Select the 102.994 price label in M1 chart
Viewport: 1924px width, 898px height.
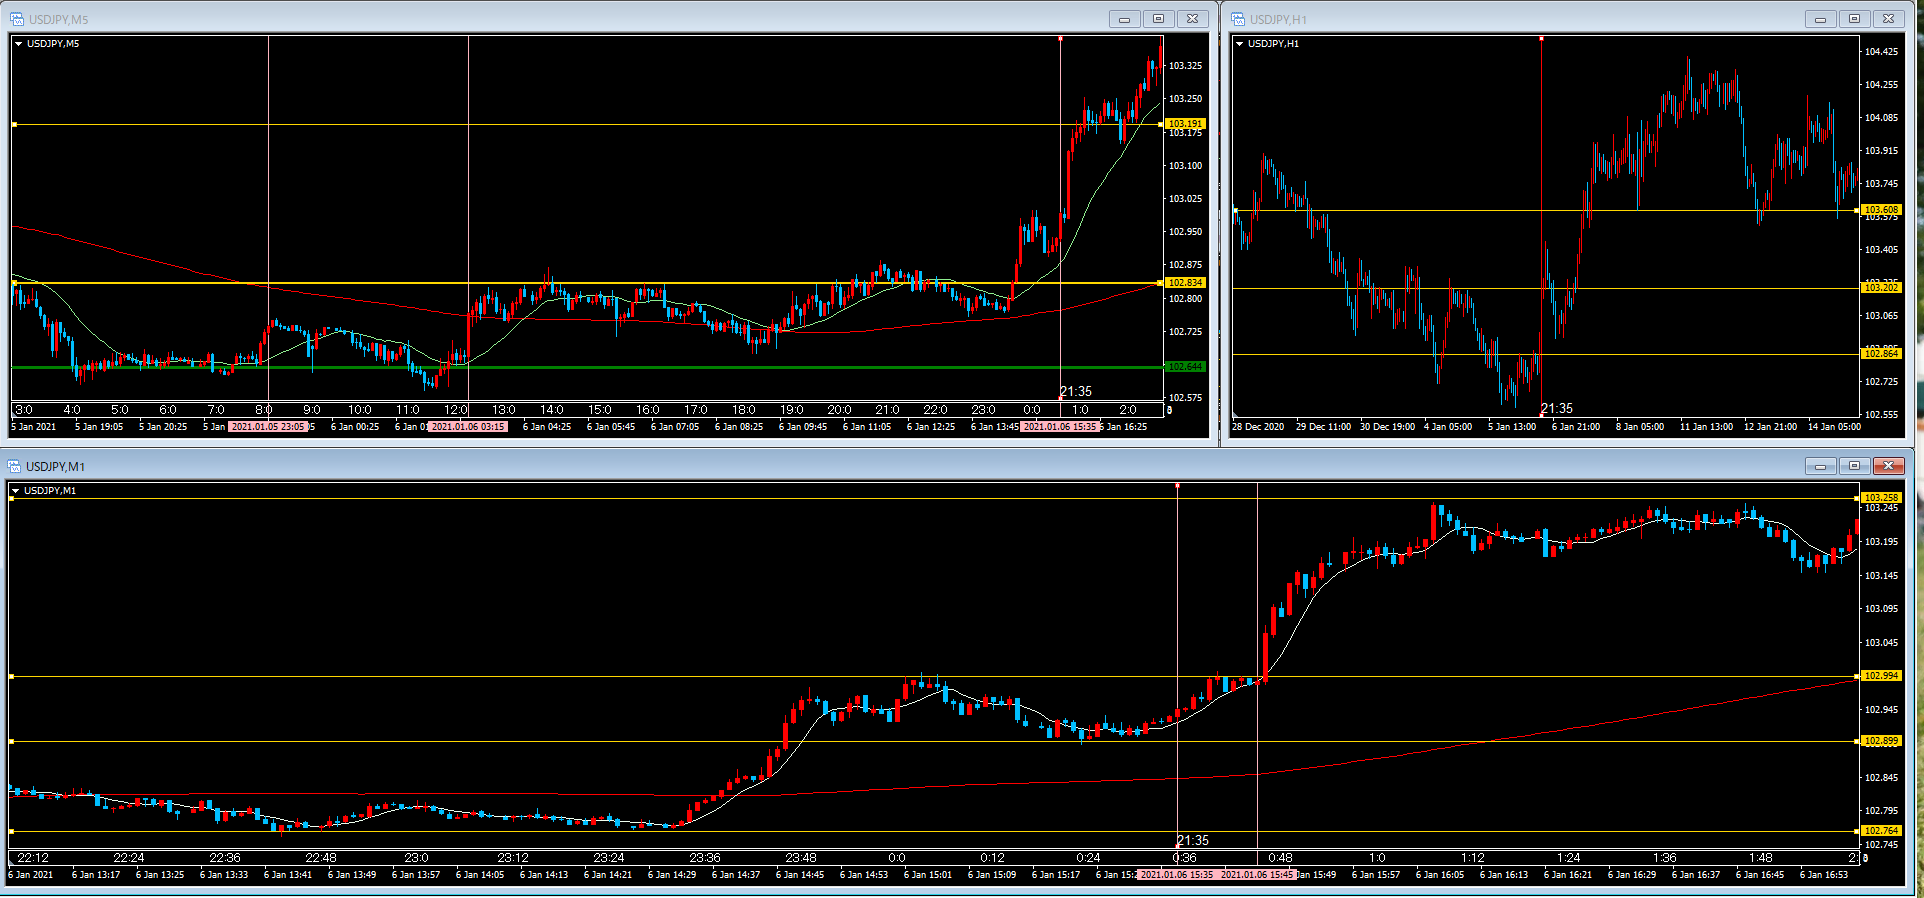(1880, 676)
